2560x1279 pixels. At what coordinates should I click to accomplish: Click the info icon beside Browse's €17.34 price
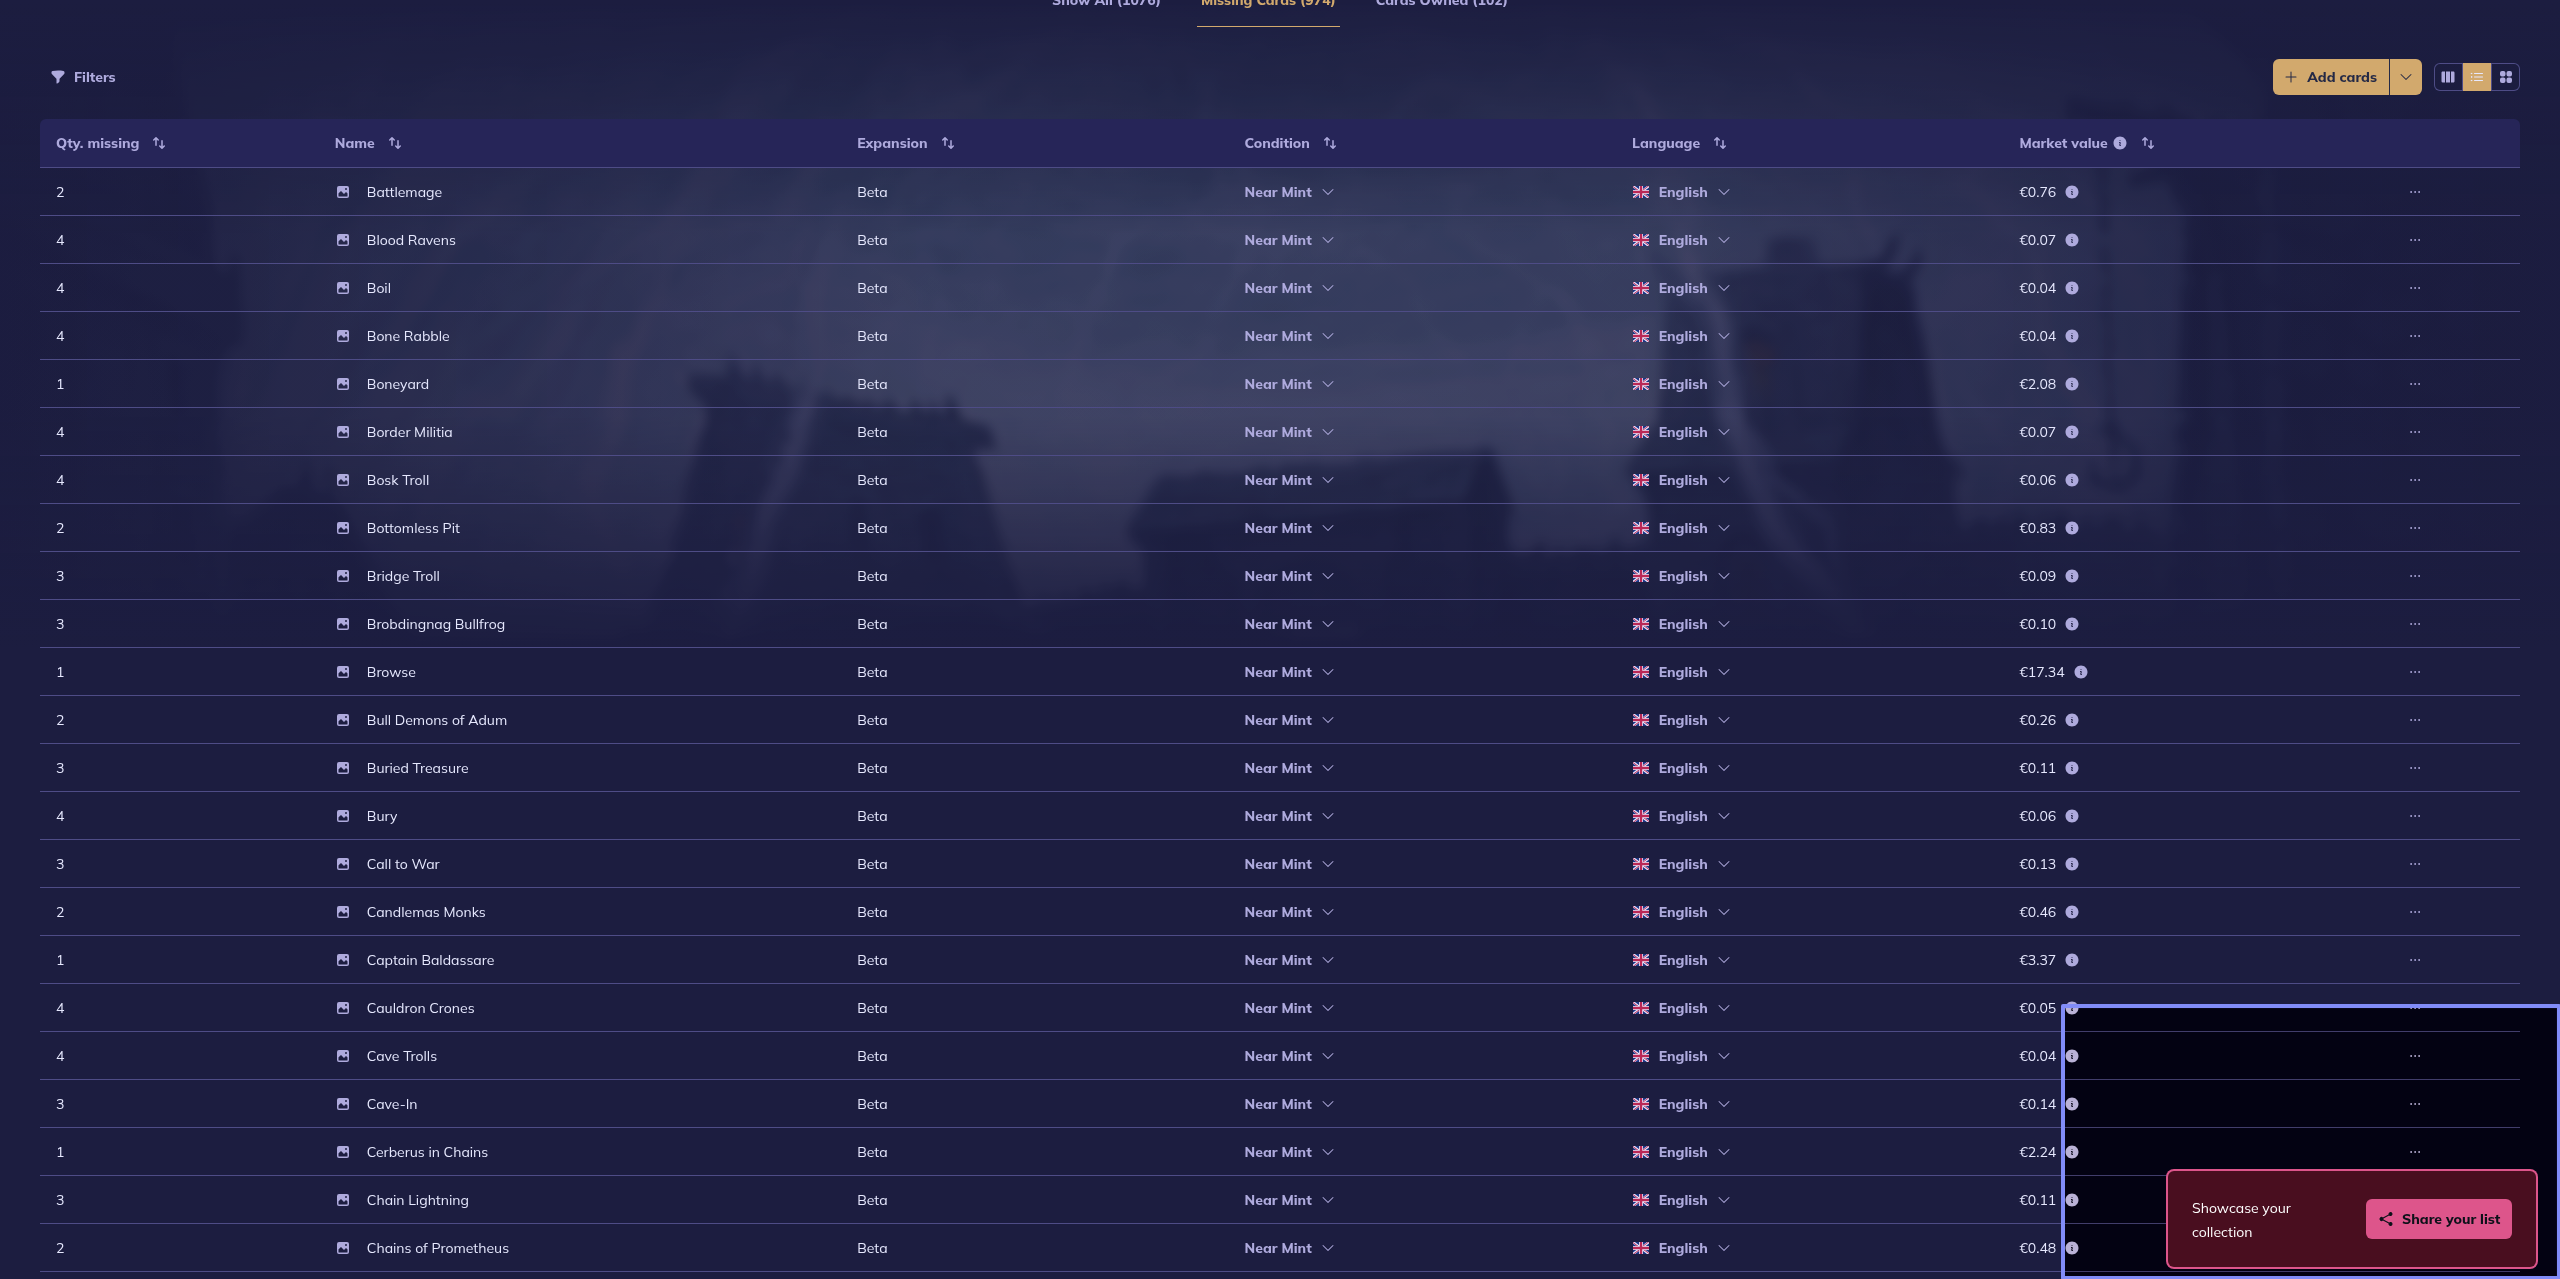tap(2080, 672)
